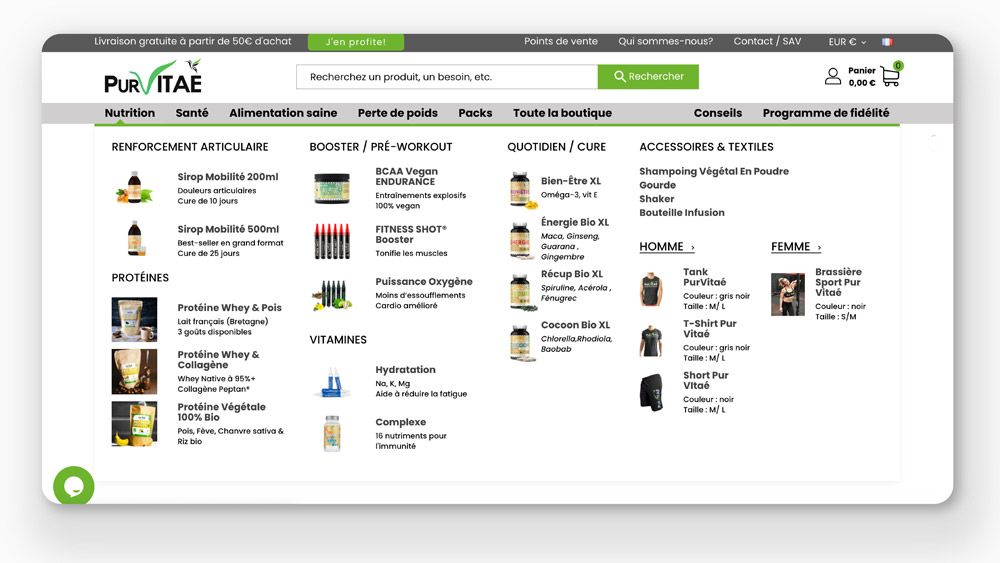Click the Puissance Oxygène product image
Viewport: 1000px width, 563px height.
(332, 295)
